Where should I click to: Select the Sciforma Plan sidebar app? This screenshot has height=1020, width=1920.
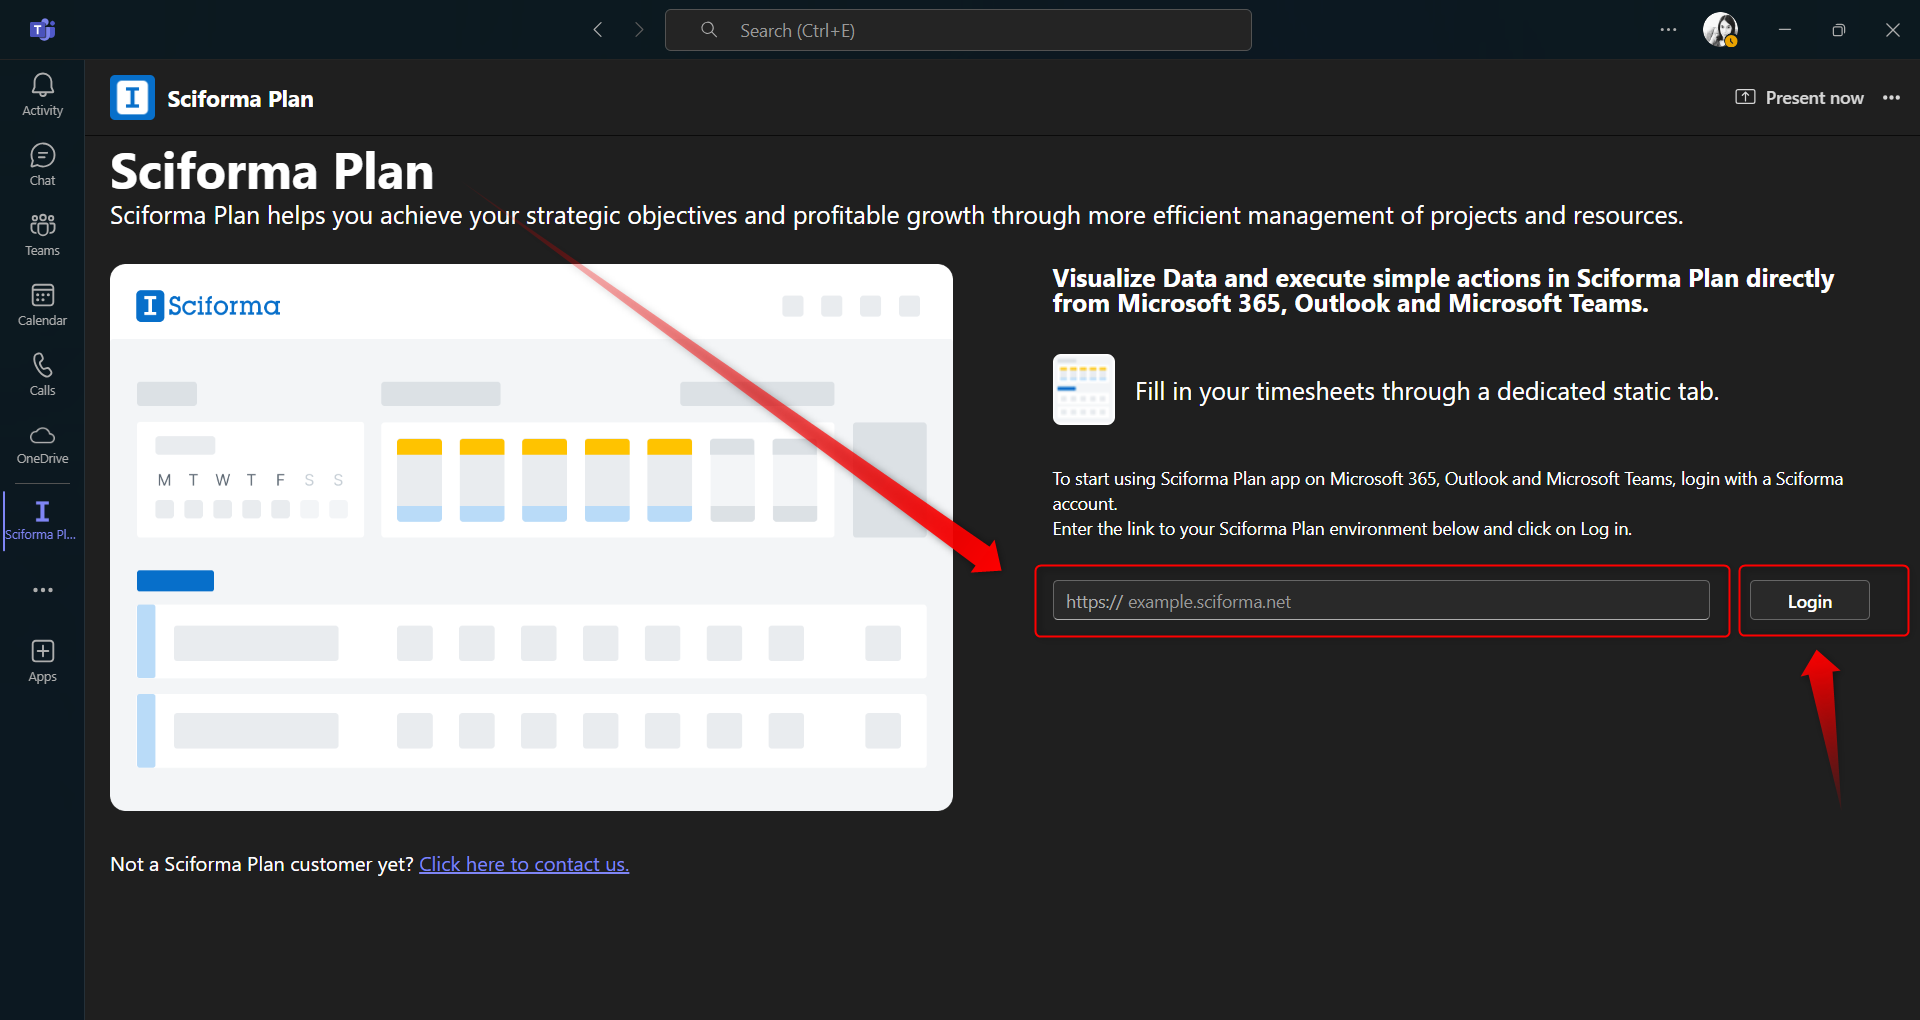(42, 520)
